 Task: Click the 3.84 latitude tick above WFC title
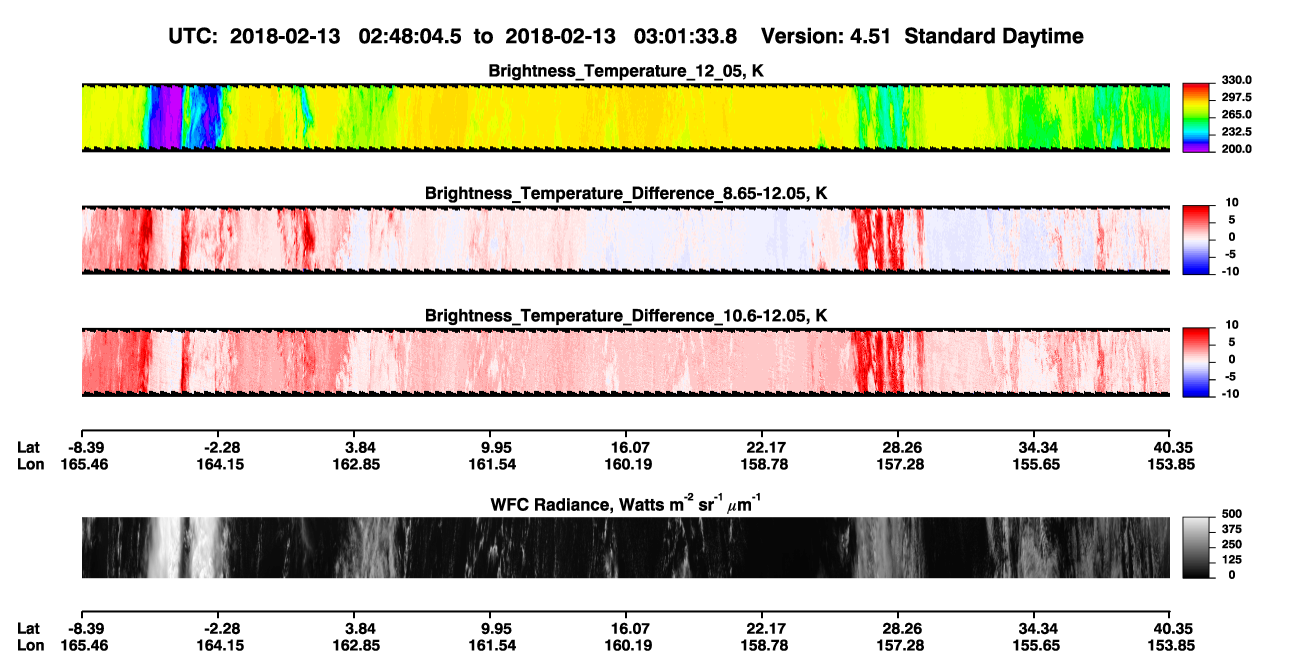click(354, 447)
